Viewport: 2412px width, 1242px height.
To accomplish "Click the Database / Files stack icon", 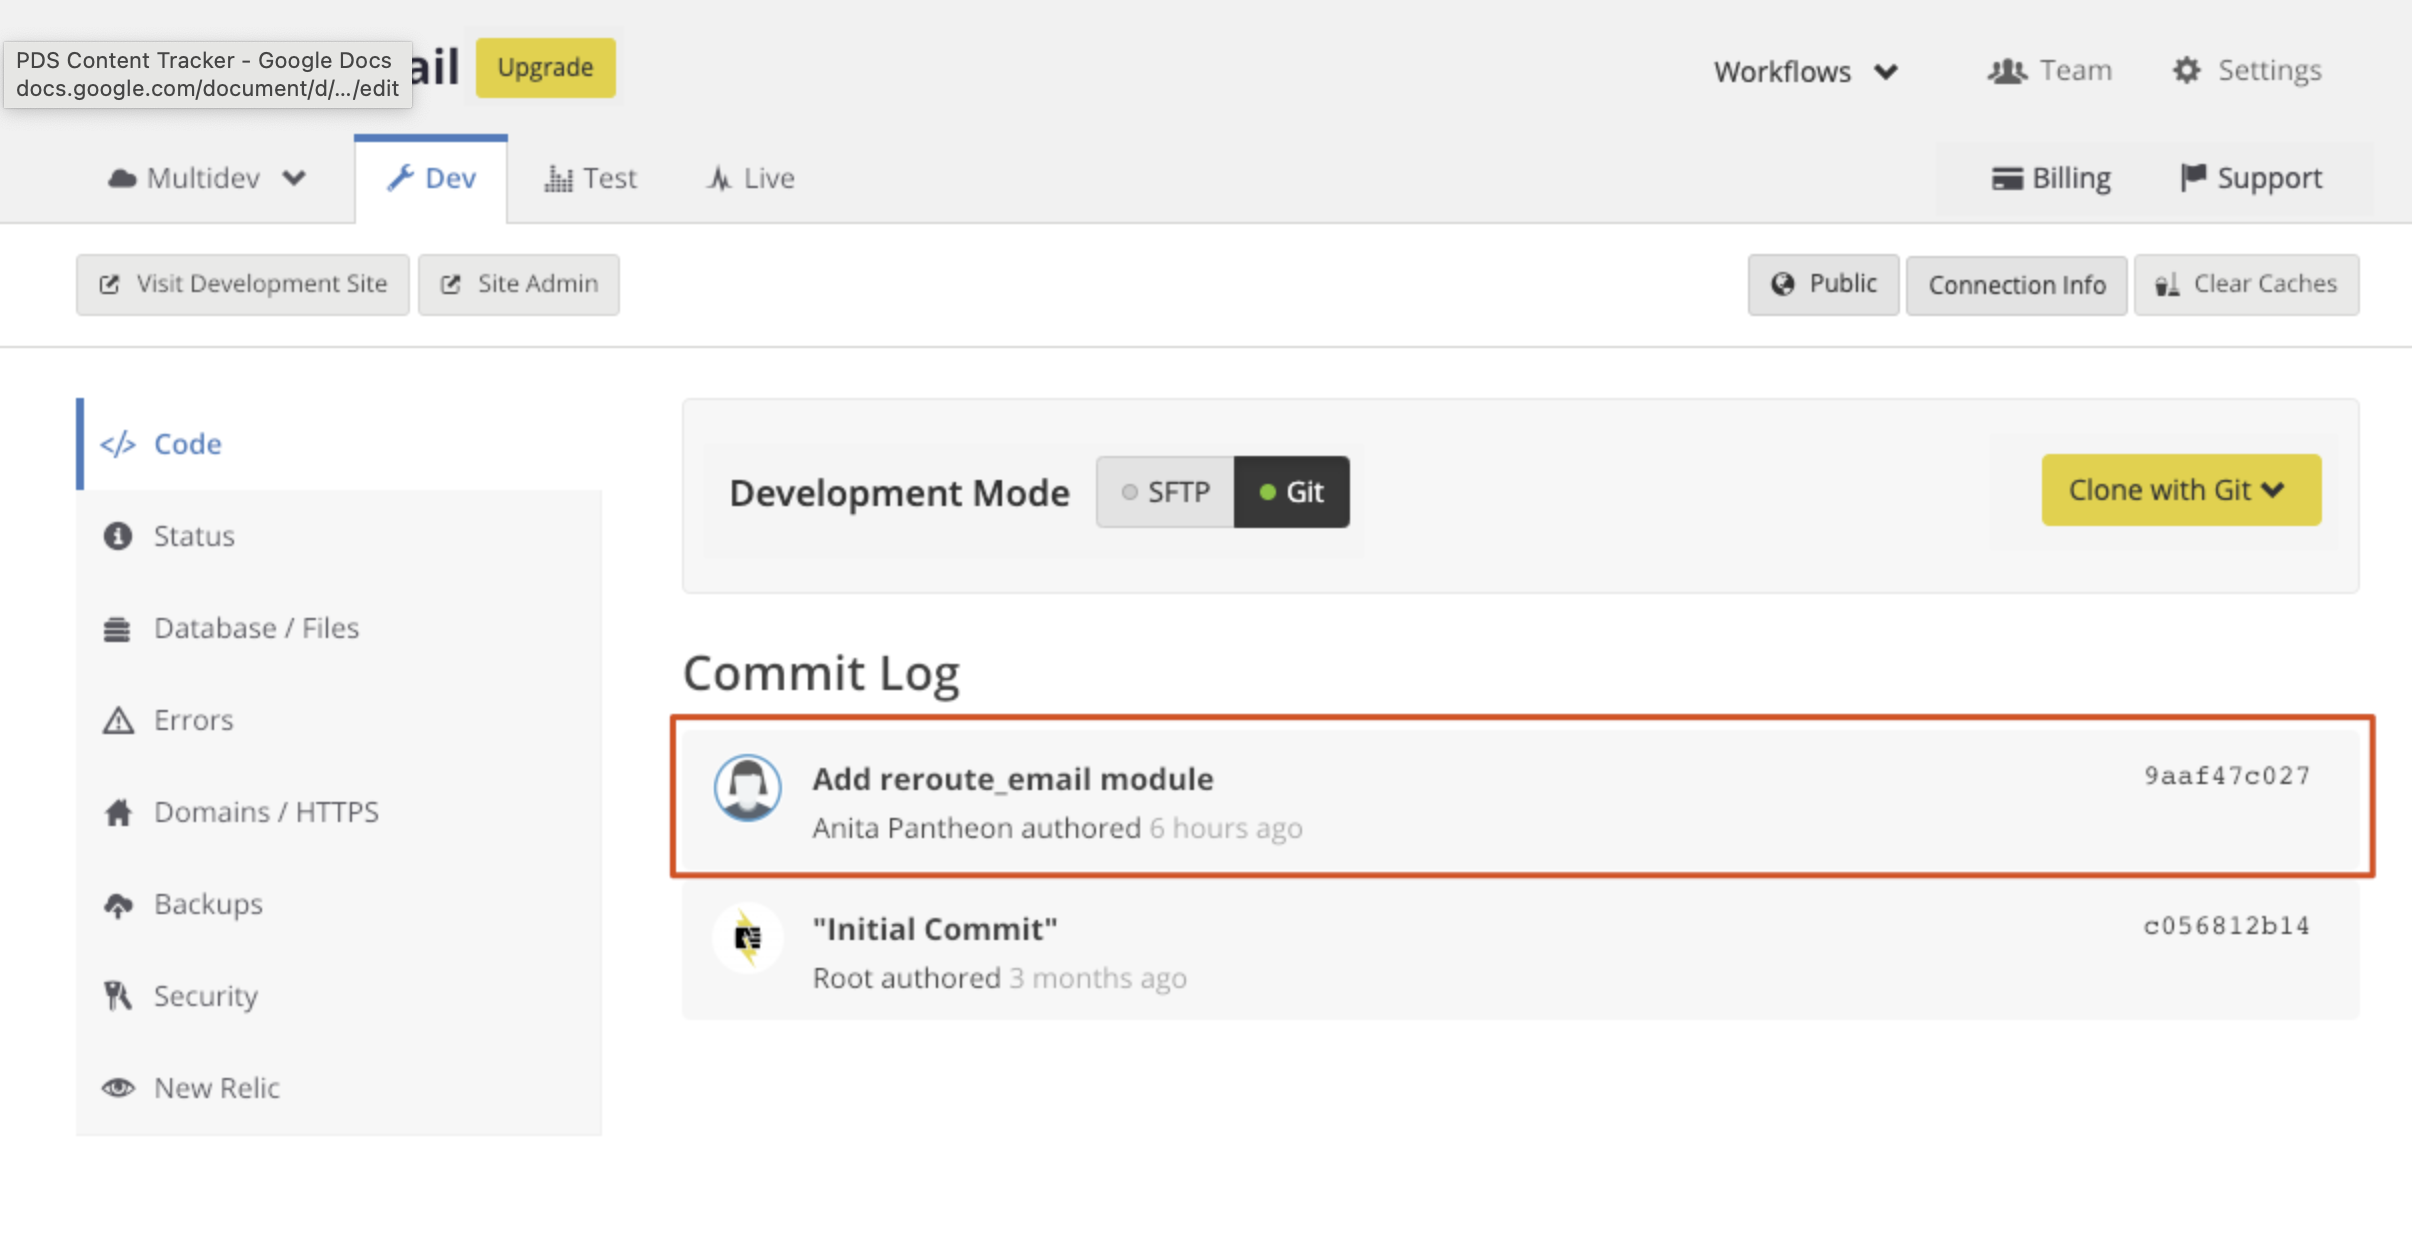I will pos(117,628).
